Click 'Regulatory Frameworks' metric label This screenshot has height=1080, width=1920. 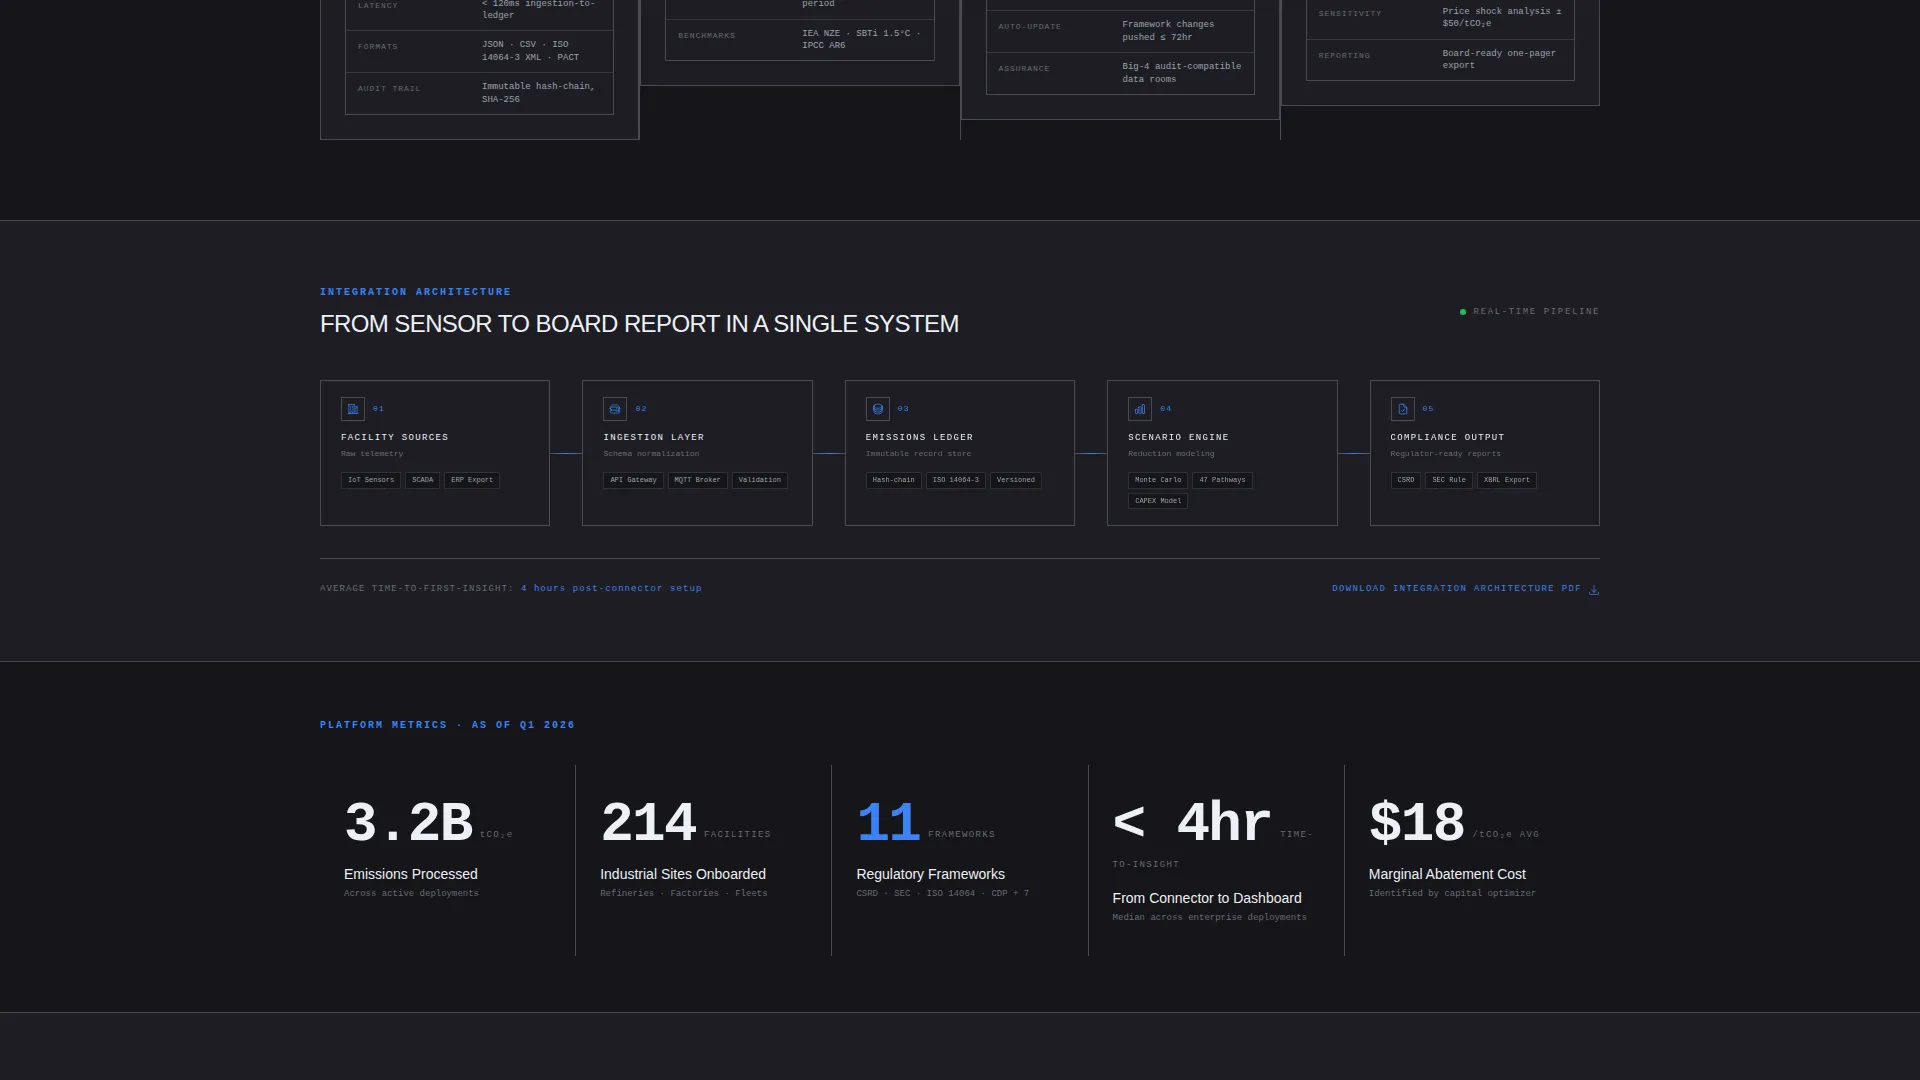[x=931, y=874]
